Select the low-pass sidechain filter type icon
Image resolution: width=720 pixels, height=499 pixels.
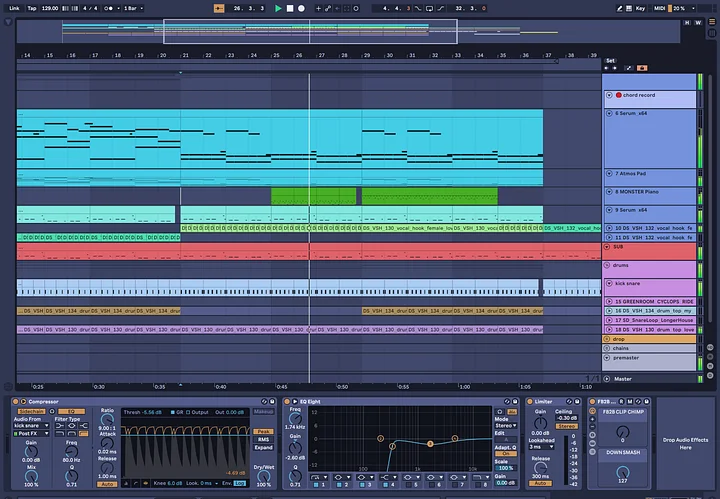pyautogui.click(x=60, y=433)
